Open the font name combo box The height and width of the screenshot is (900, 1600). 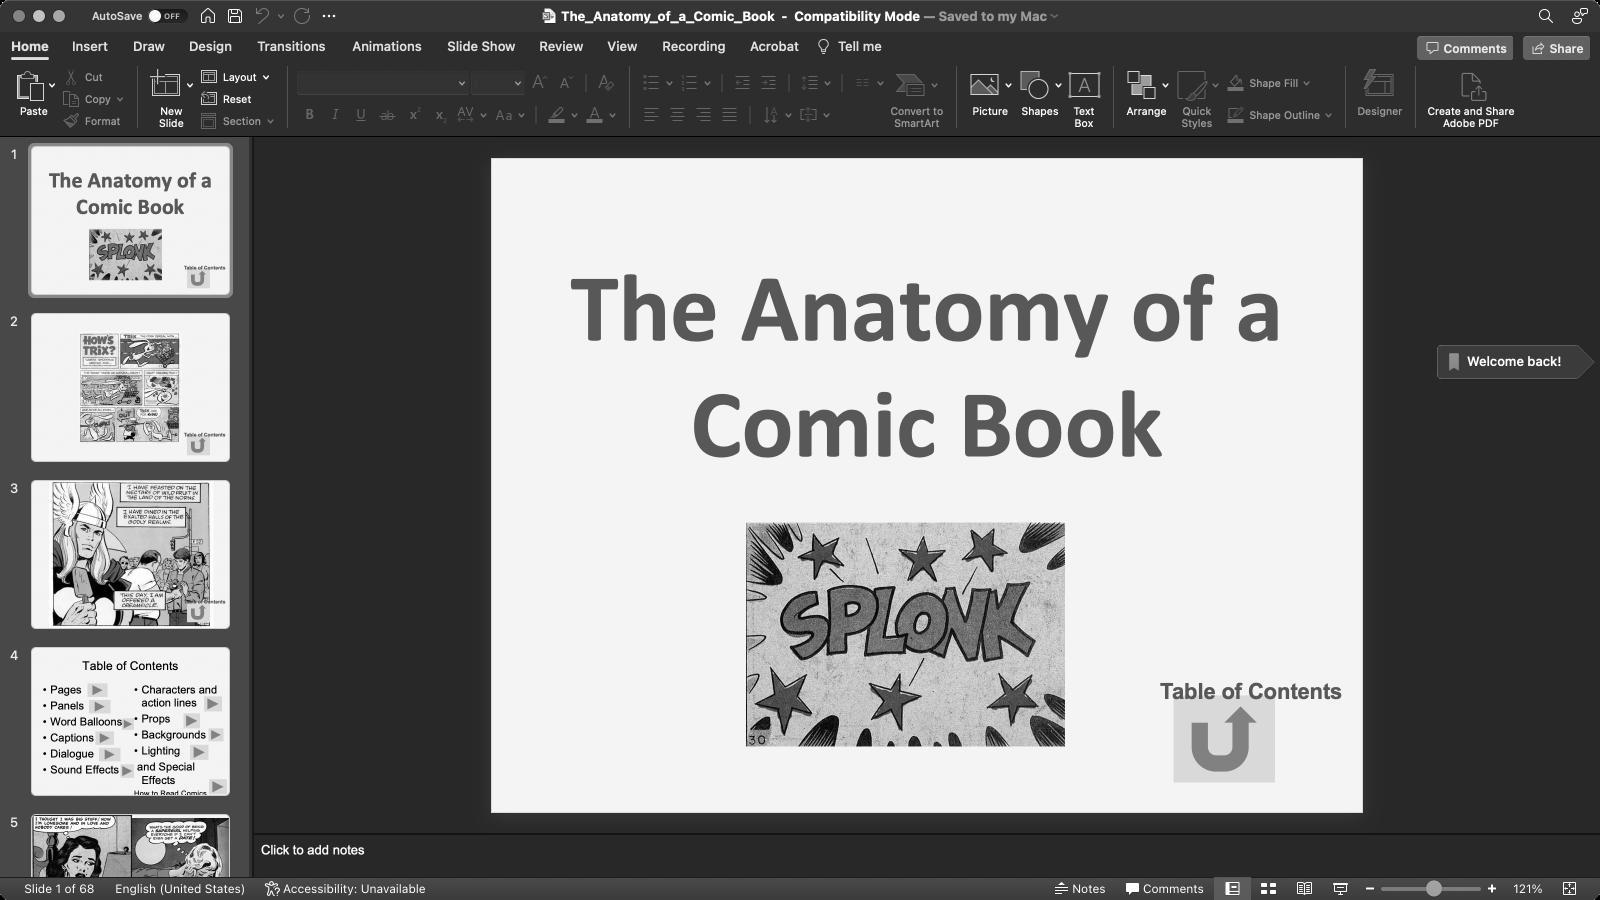(383, 83)
